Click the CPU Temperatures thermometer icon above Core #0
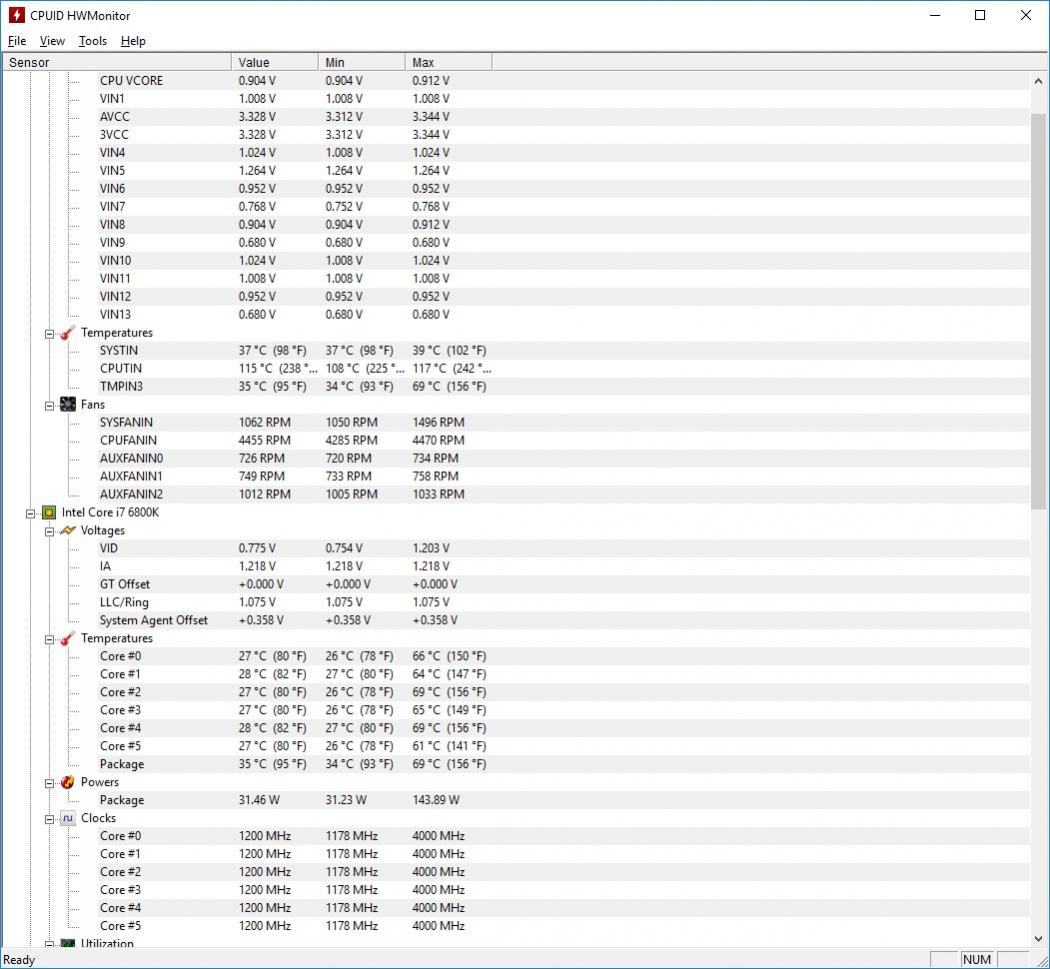Screen dimensions: 1050x969 (68, 639)
